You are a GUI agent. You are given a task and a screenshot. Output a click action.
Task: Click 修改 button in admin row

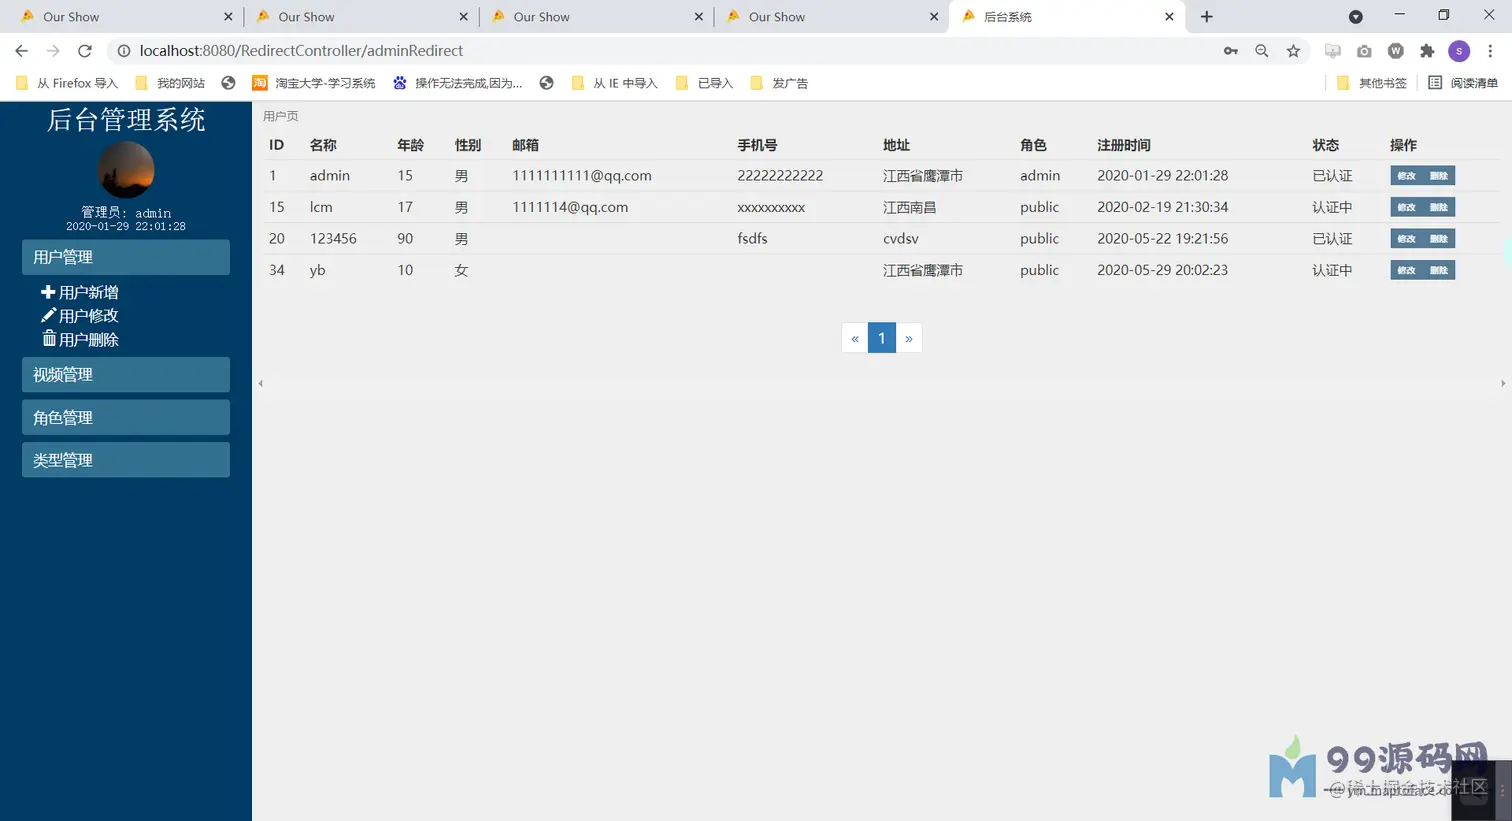pos(1406,176)
